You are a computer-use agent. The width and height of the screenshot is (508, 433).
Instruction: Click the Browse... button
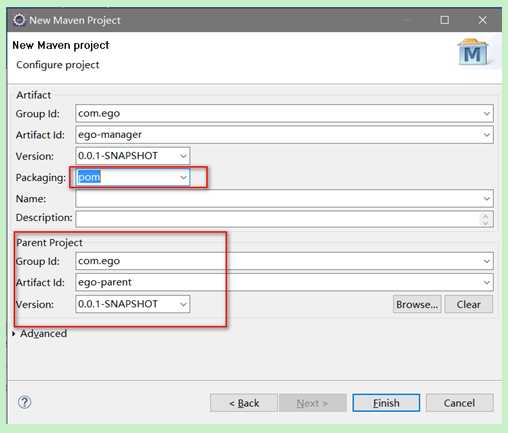point(417,304)
